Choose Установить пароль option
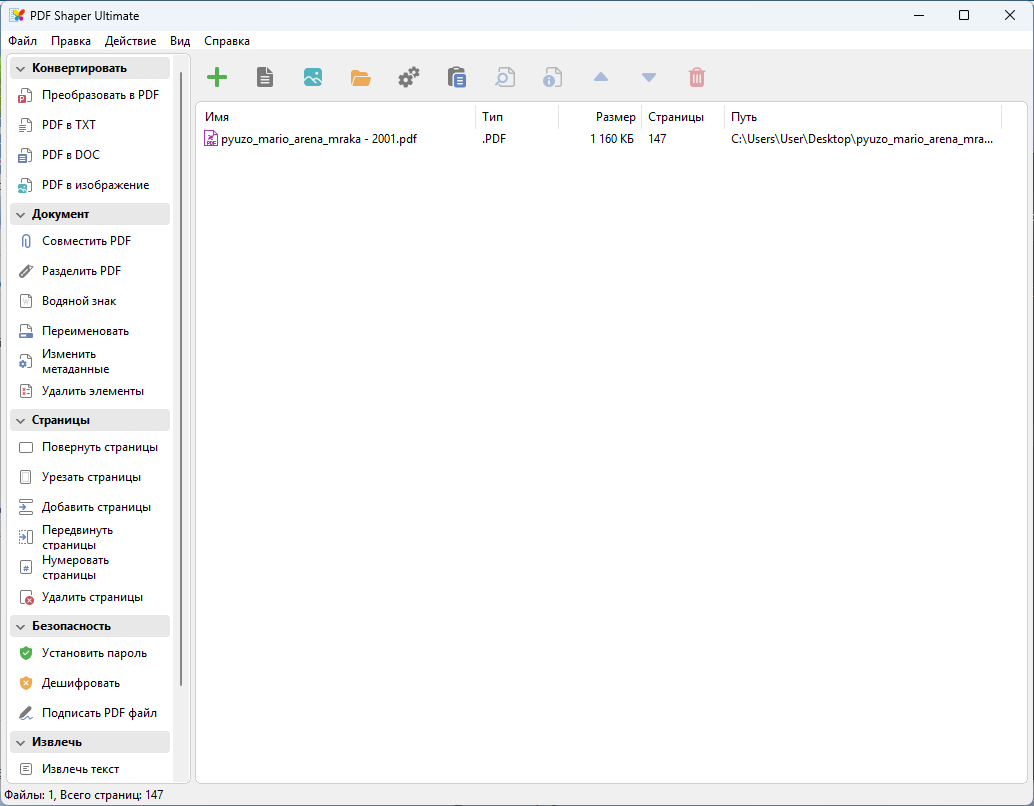The width and height of the screenshot is (1034, 806). point(94,653)
